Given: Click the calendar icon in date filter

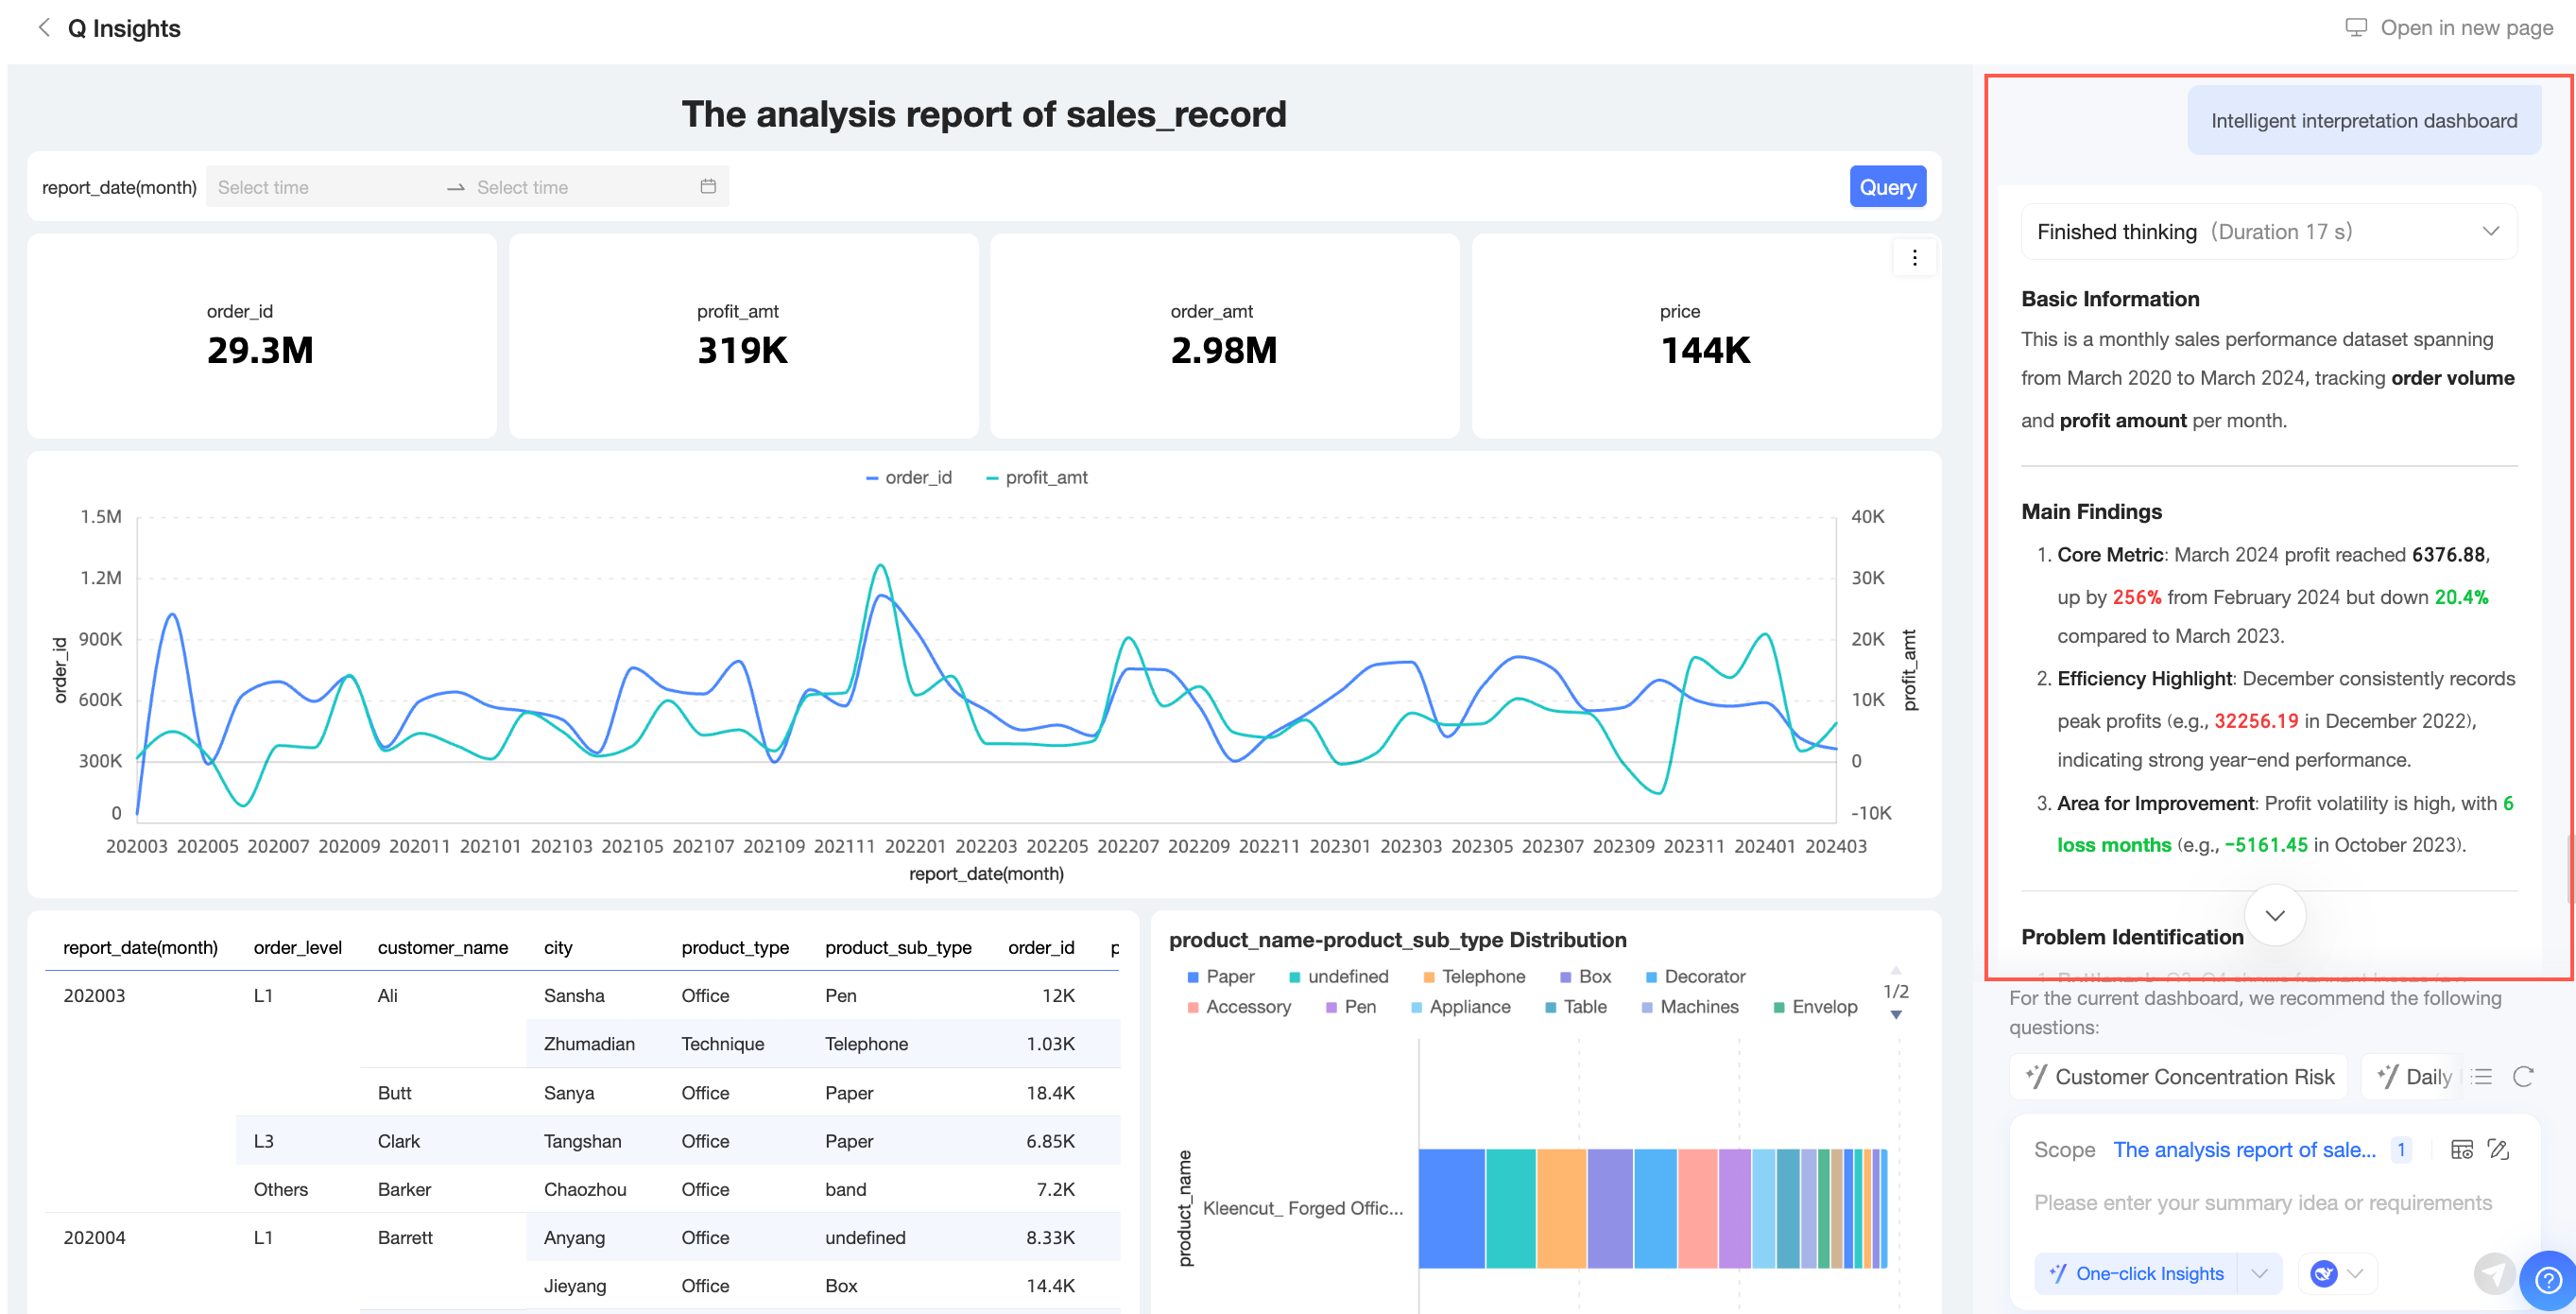Looking at the screenshot, I should tap(708, 186).
